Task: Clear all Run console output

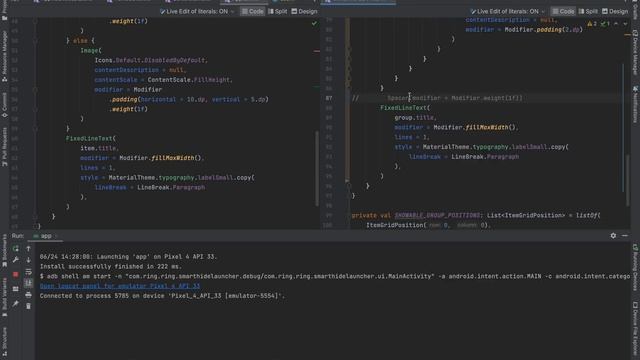Action: click(x=28, y=306)
